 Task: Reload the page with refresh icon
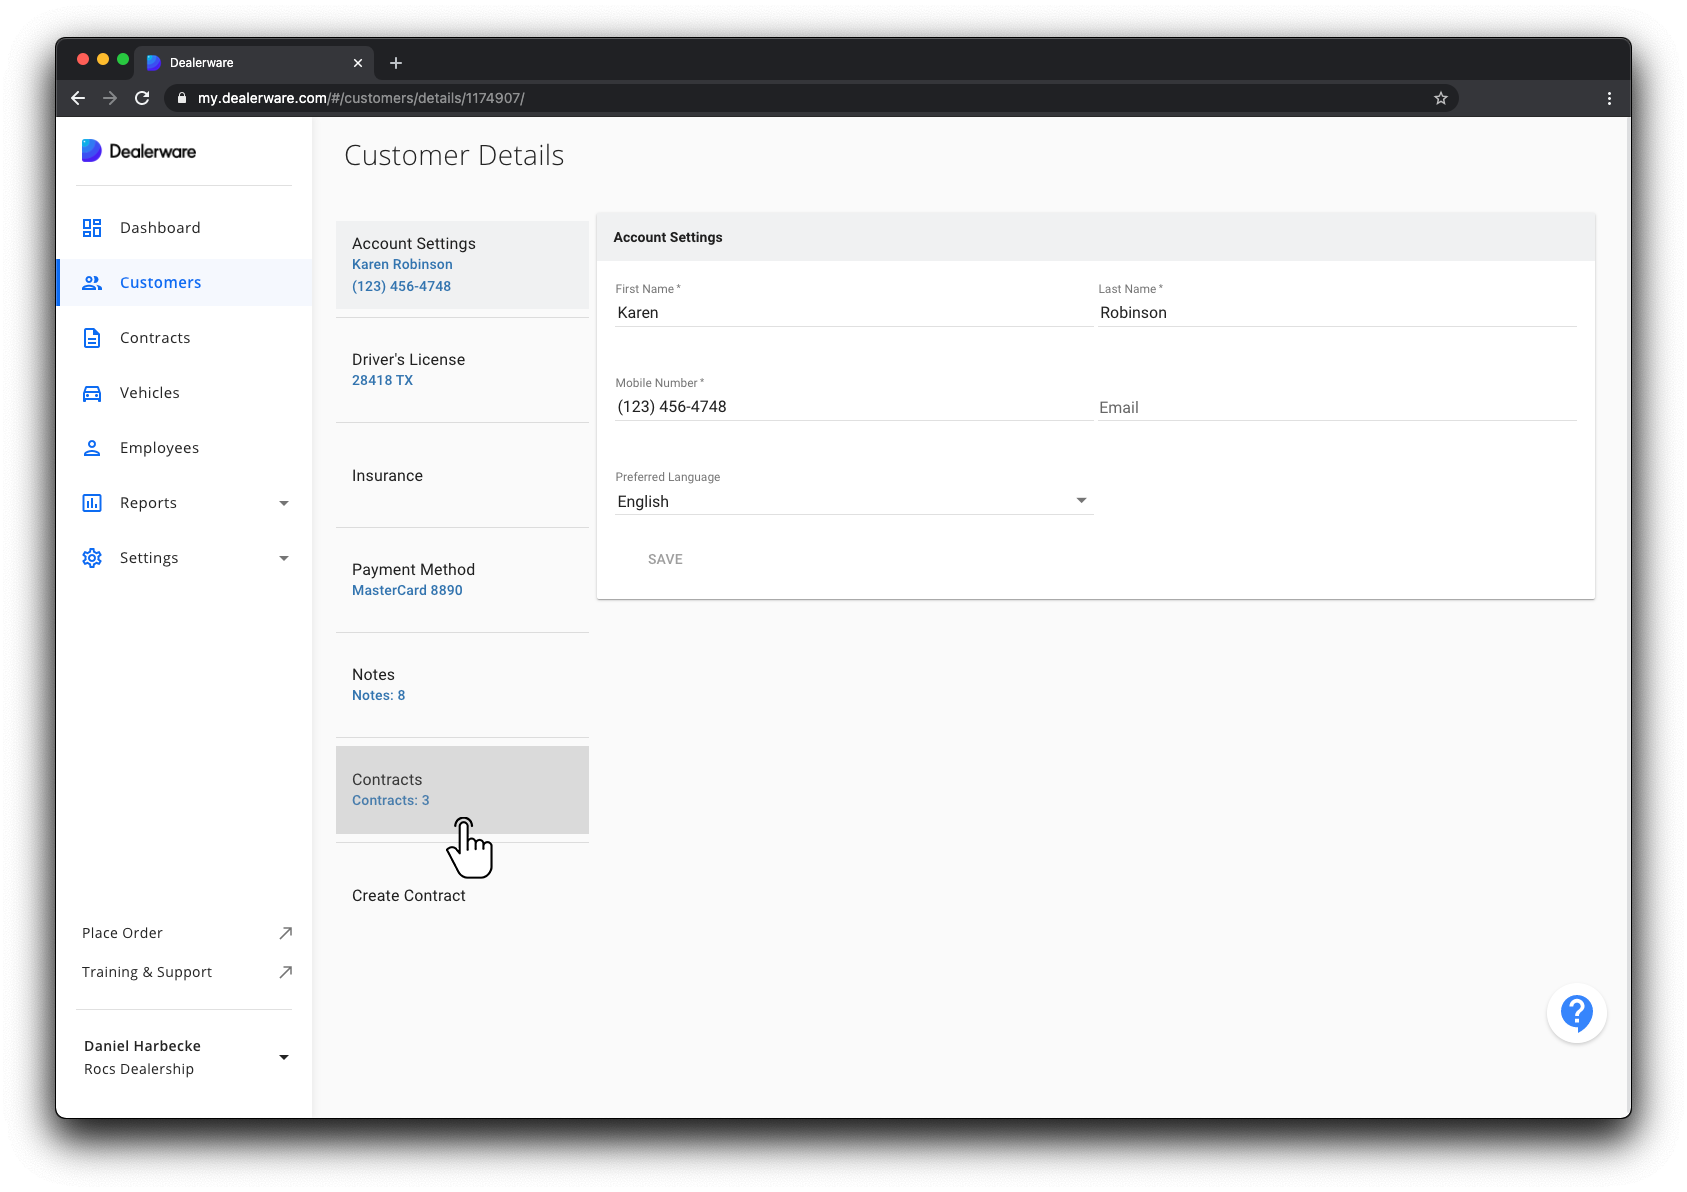142,98
